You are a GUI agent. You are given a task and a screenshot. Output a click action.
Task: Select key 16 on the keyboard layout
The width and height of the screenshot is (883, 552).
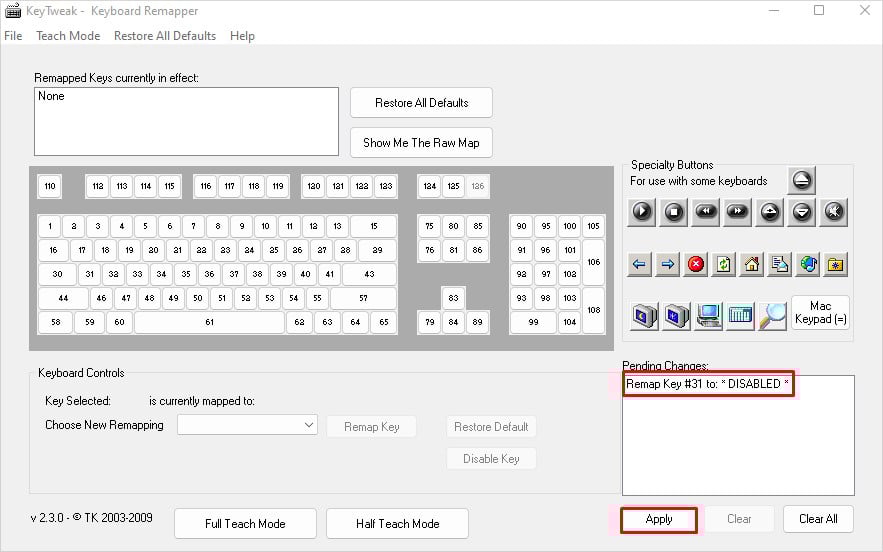[53, 250]
